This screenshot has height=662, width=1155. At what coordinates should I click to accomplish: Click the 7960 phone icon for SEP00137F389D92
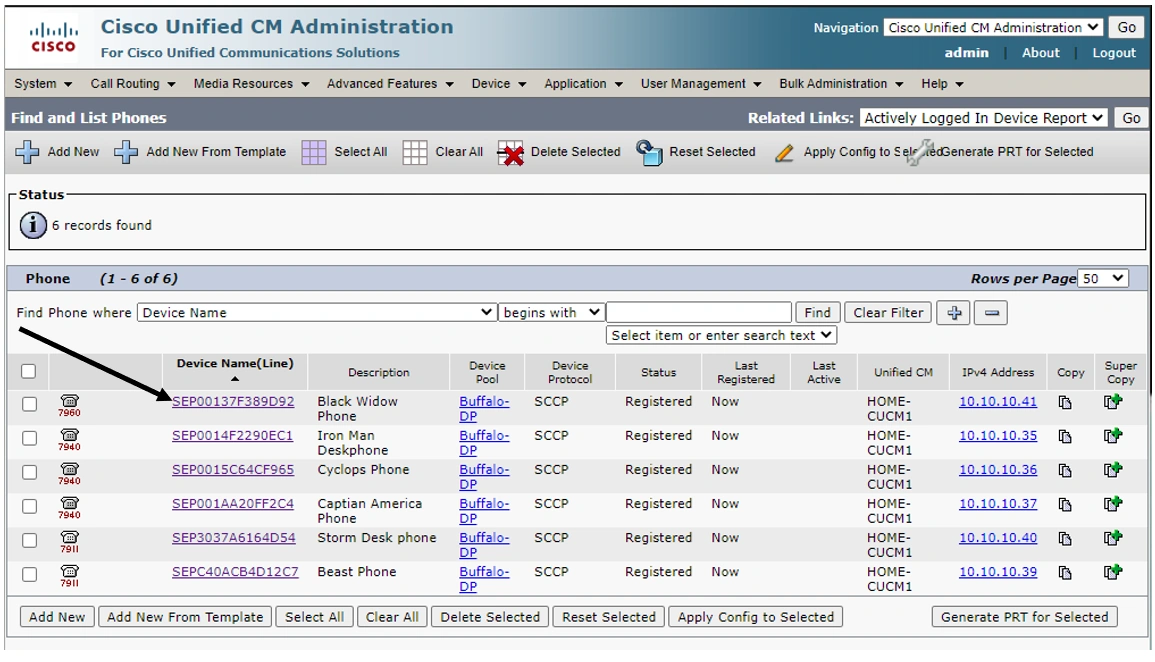pos(69,405)
